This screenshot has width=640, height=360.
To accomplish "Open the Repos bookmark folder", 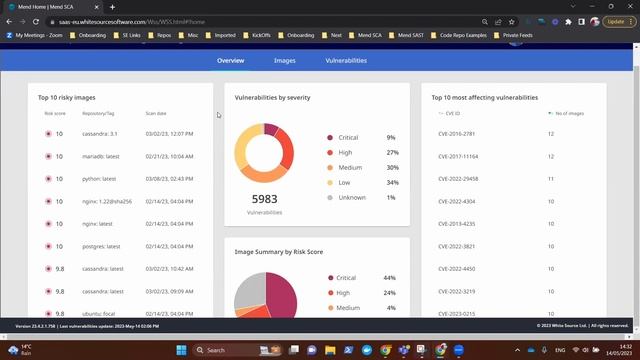I will click(160, 36).
